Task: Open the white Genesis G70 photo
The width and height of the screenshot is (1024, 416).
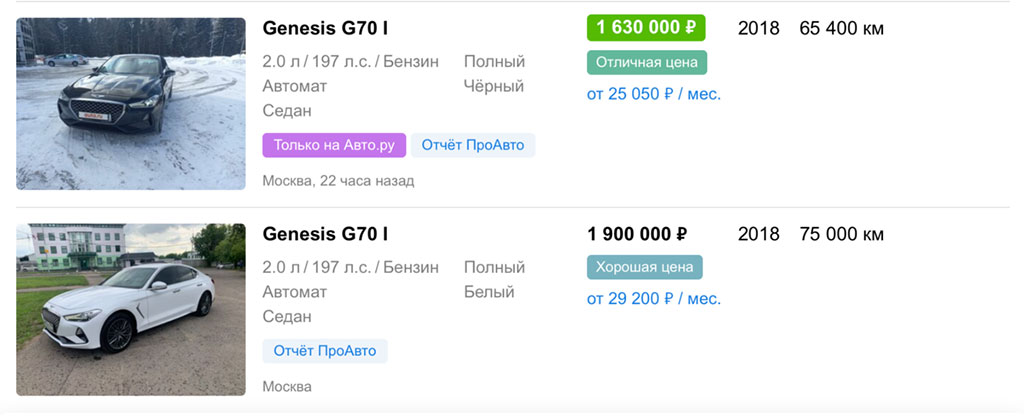Action: pyautogui.click(x=130, y=309)
